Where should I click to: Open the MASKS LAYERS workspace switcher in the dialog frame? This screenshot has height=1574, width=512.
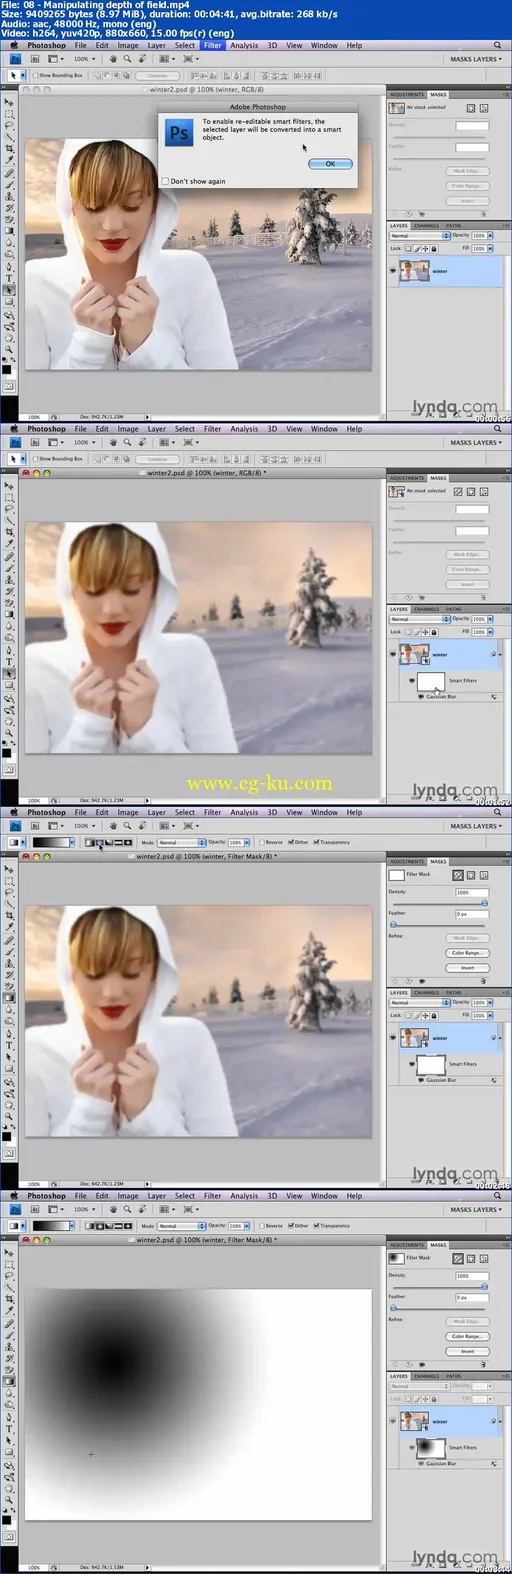coord(475,59)
